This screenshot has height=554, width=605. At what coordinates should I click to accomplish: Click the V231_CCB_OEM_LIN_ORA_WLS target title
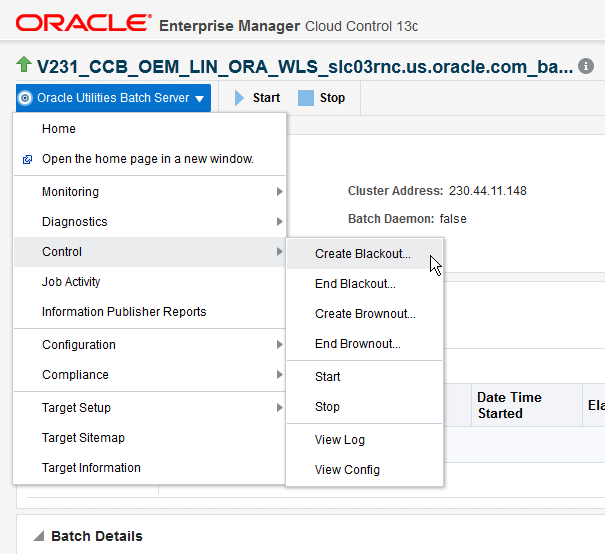click(x=304, y=66)
